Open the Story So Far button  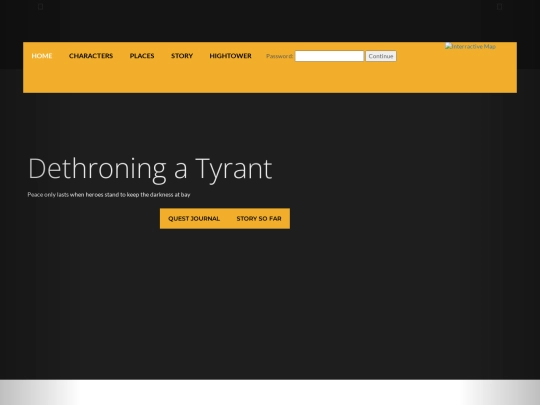pyautogui.click(x=259, y=219)
